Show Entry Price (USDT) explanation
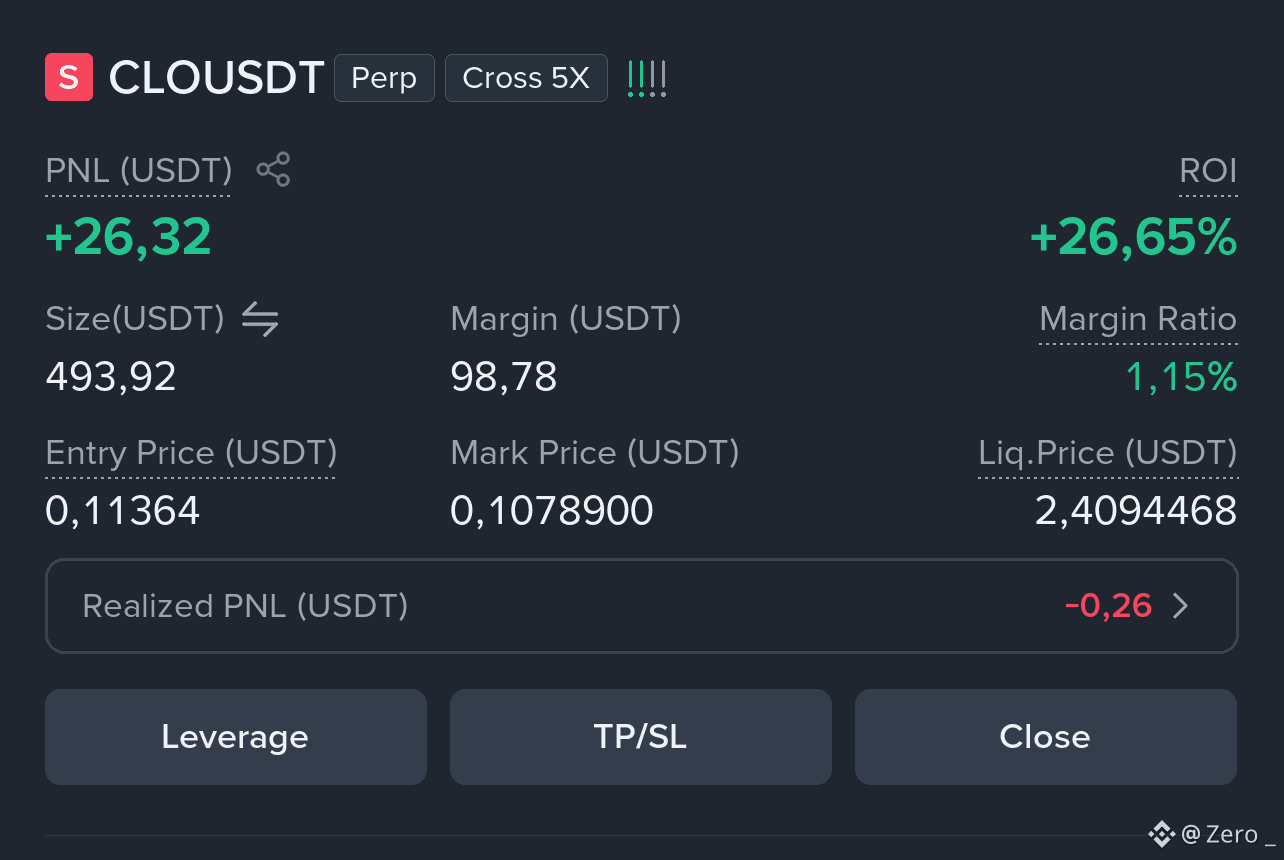The width and height of the screenshot is (1284, 860). [191, 453]
